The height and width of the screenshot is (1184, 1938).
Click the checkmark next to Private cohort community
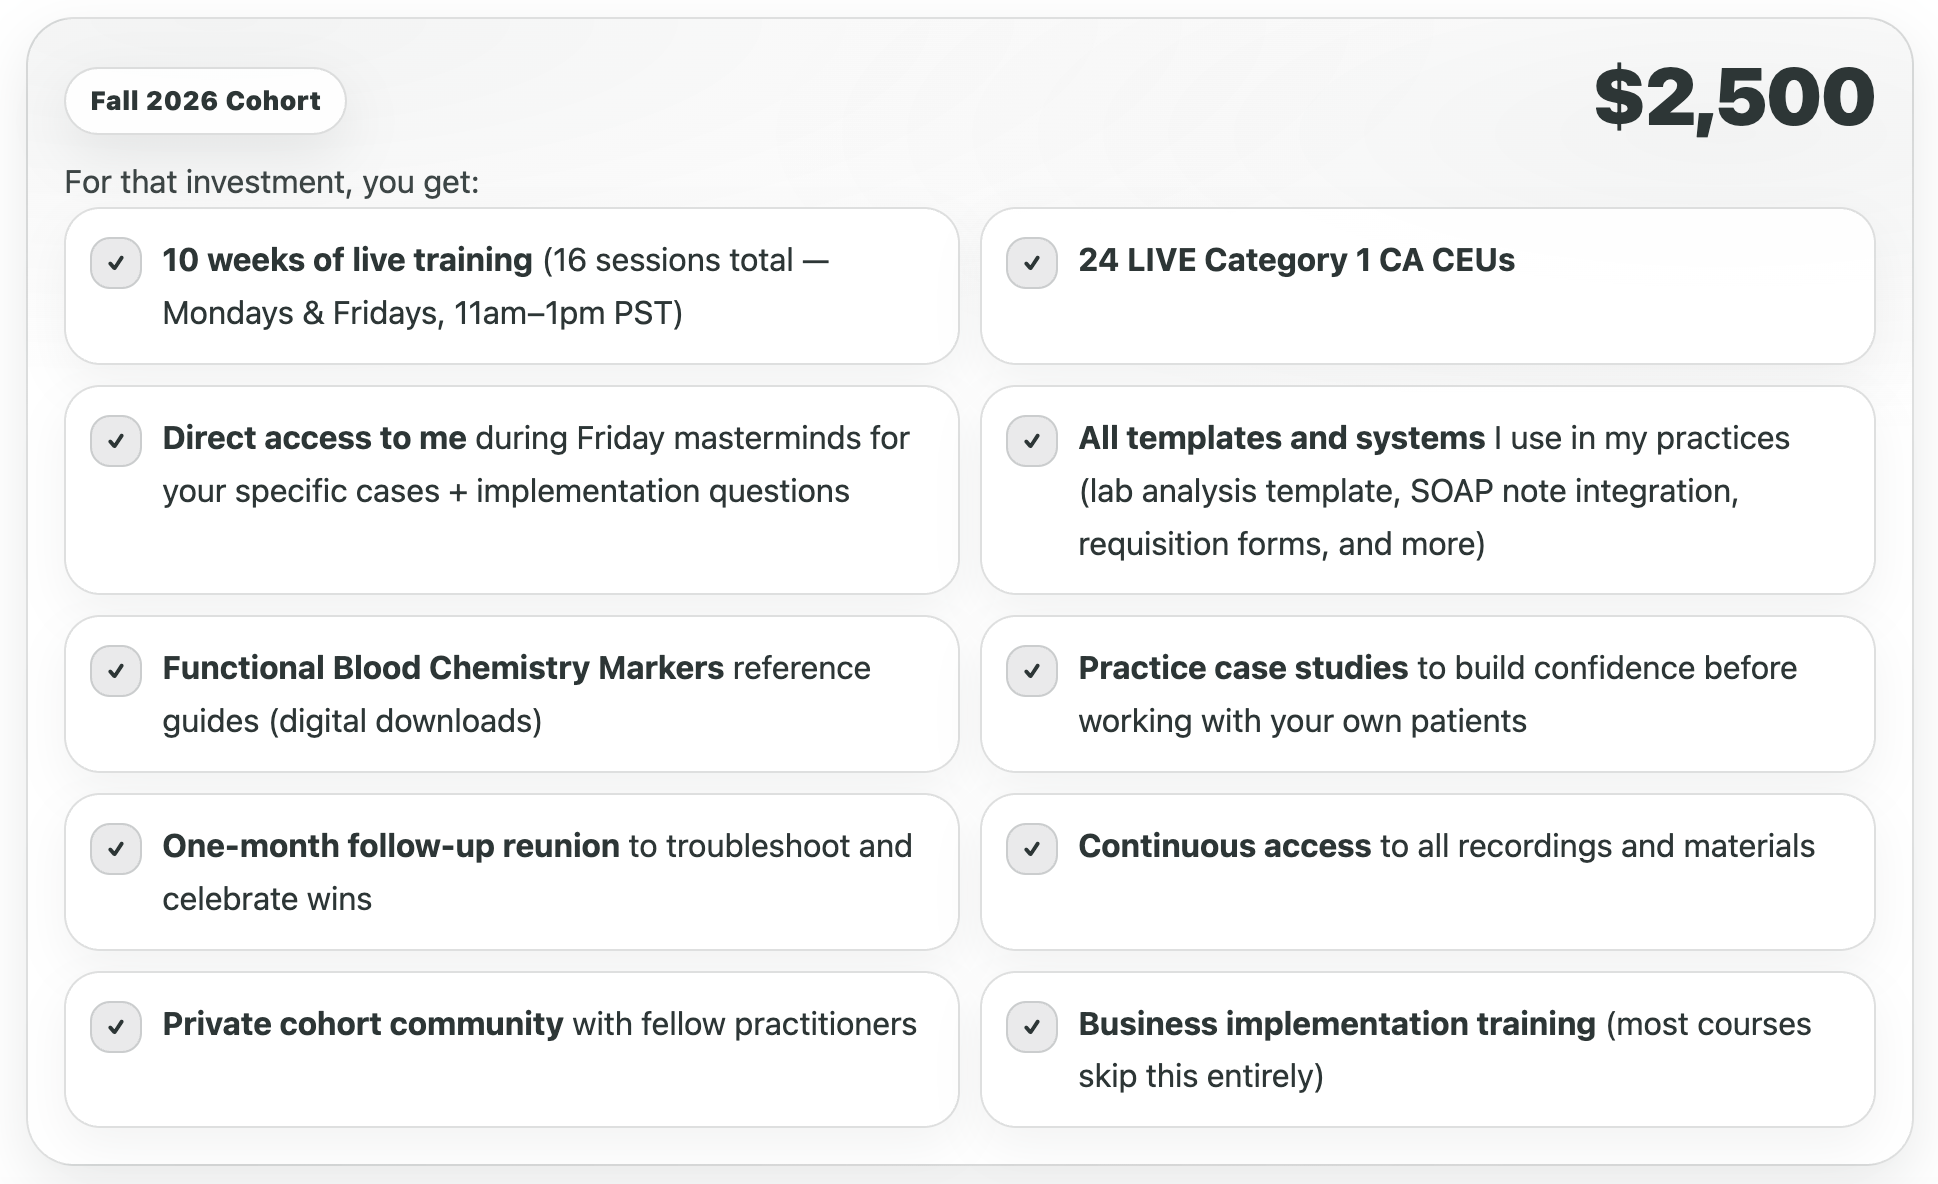(x=116, y=1027)
